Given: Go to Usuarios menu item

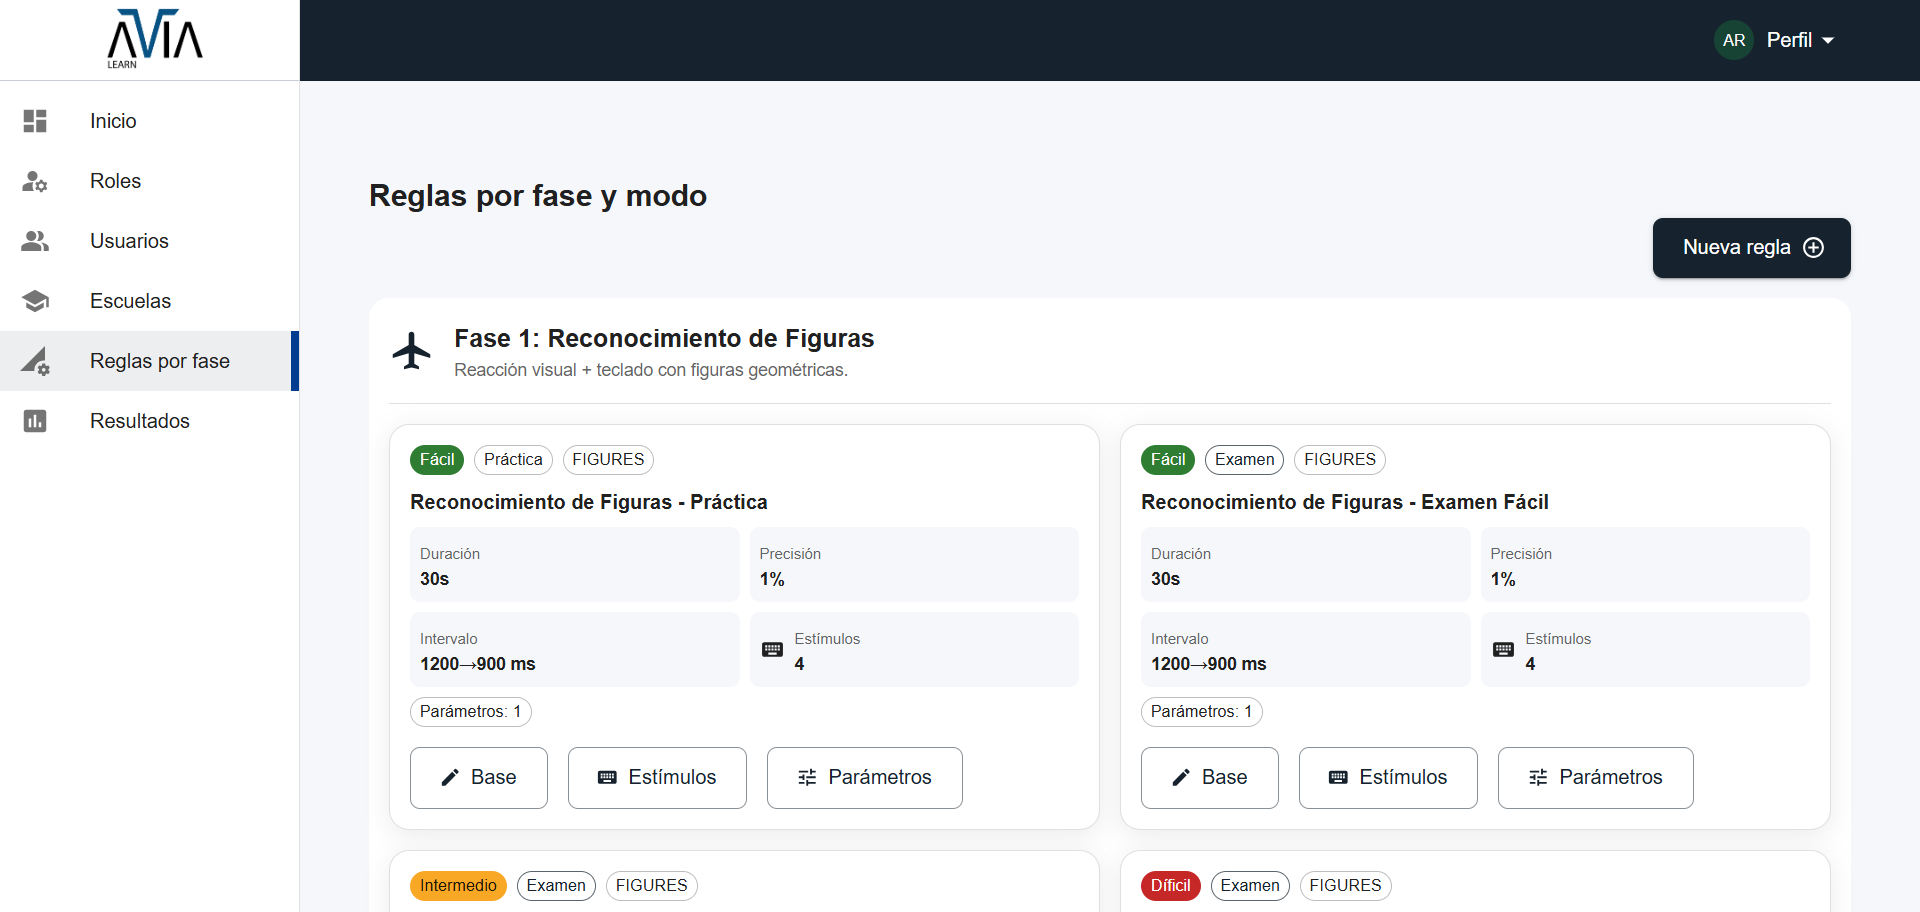Looking at the screenshot, I should [129, 241].
